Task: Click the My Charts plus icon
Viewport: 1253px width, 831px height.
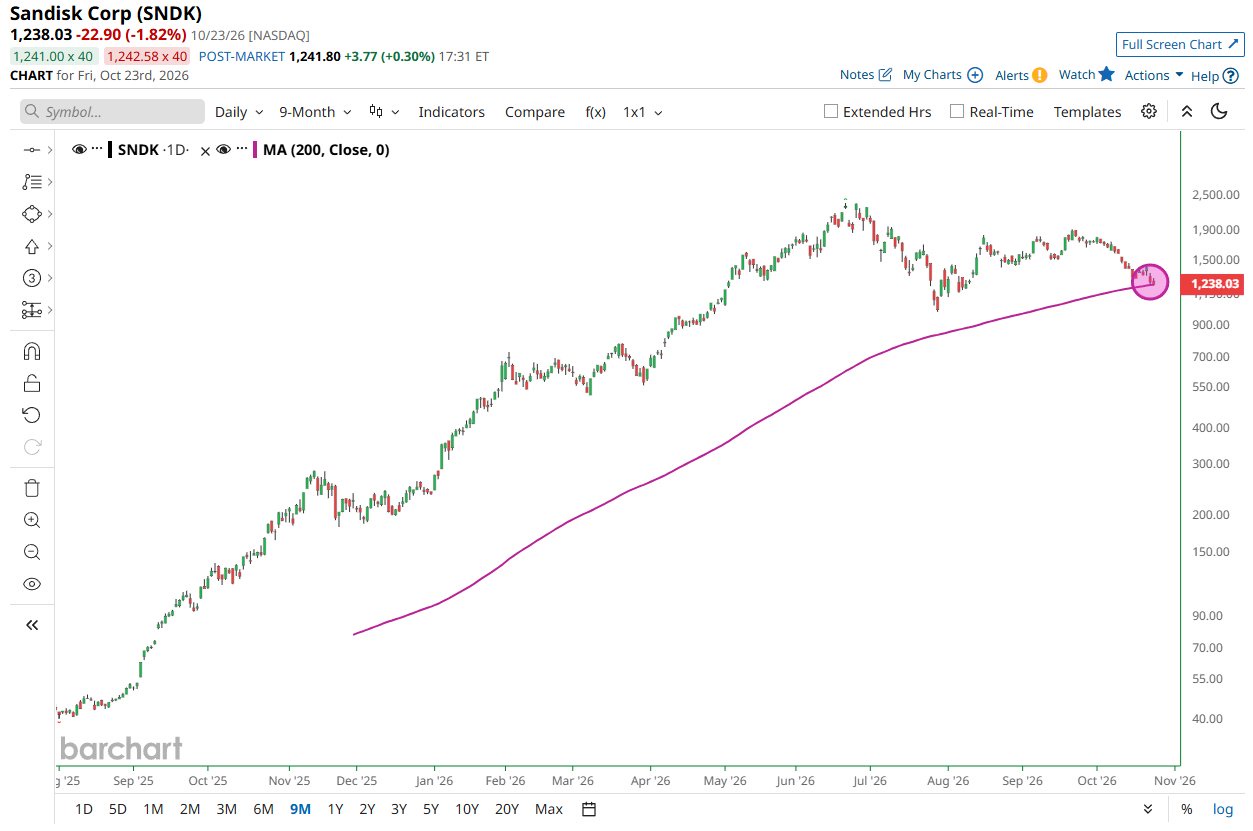Action: tap(975, 75)
